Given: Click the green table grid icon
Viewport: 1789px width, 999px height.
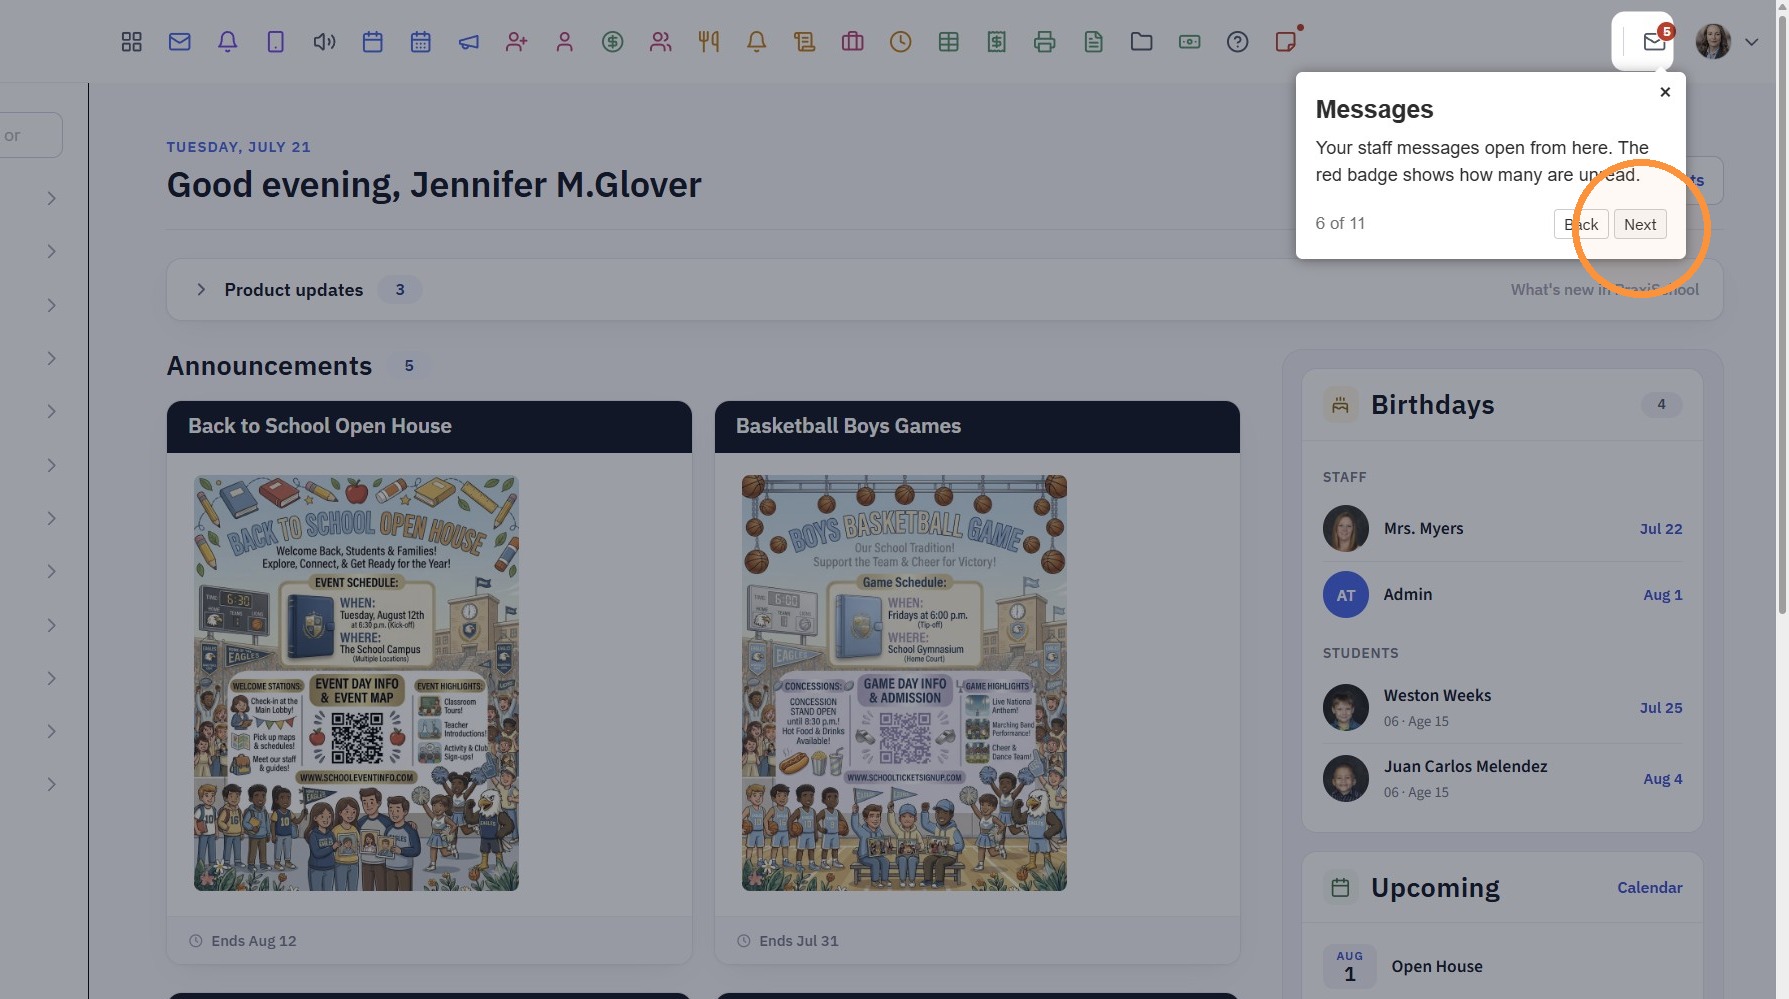Looking at the screenshot, I should point(949,42).
